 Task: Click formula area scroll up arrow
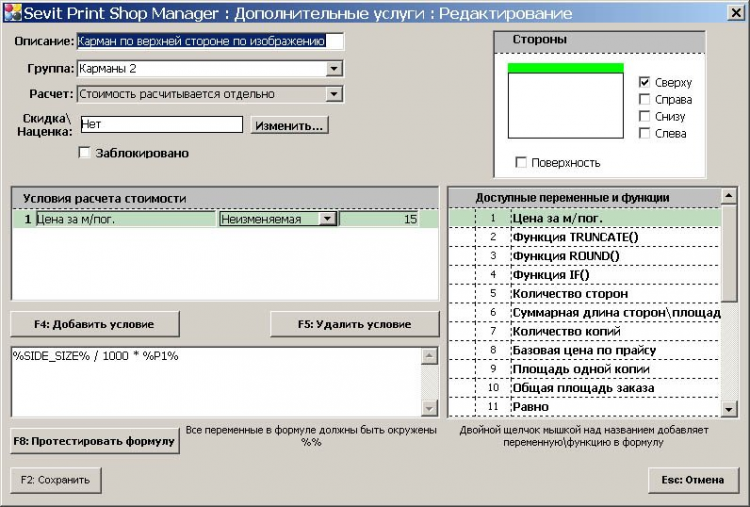click(x=429, y=356)
